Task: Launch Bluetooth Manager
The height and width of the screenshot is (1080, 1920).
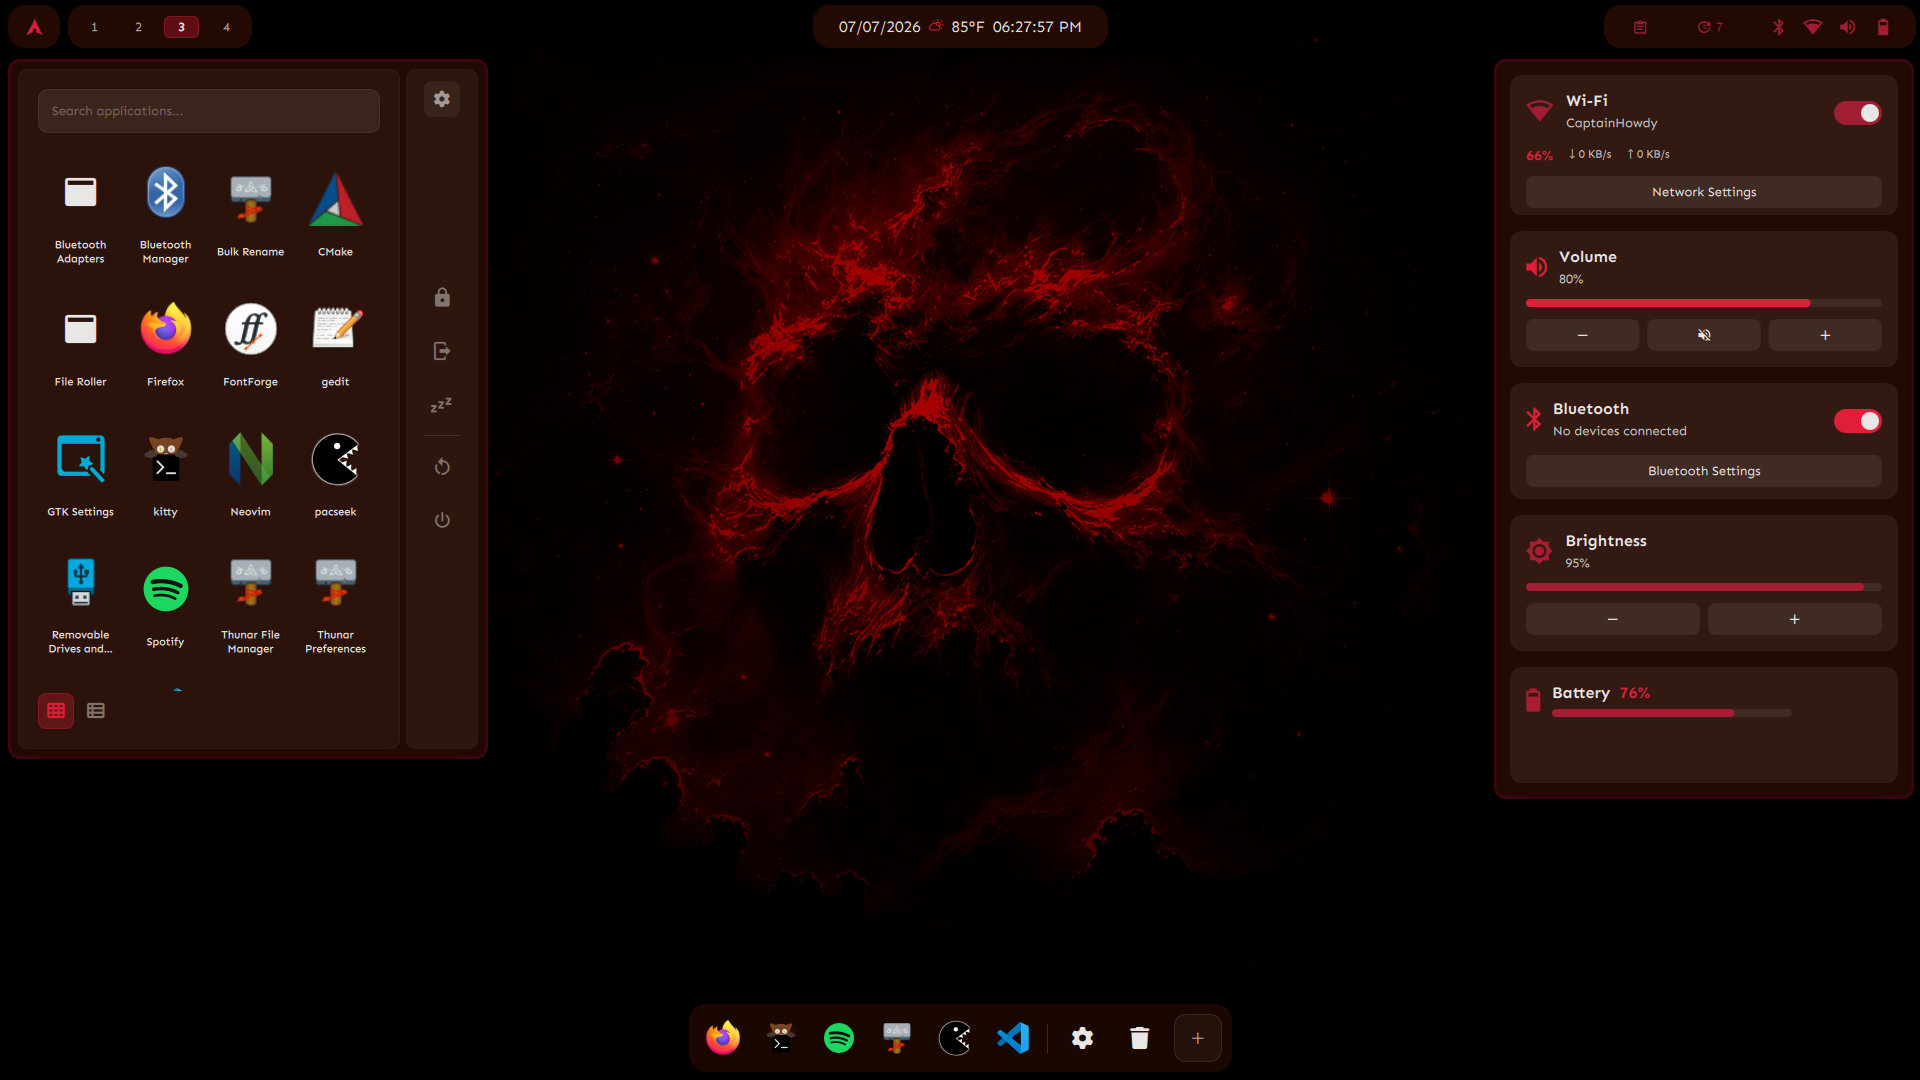Action: tap(165, 215)
